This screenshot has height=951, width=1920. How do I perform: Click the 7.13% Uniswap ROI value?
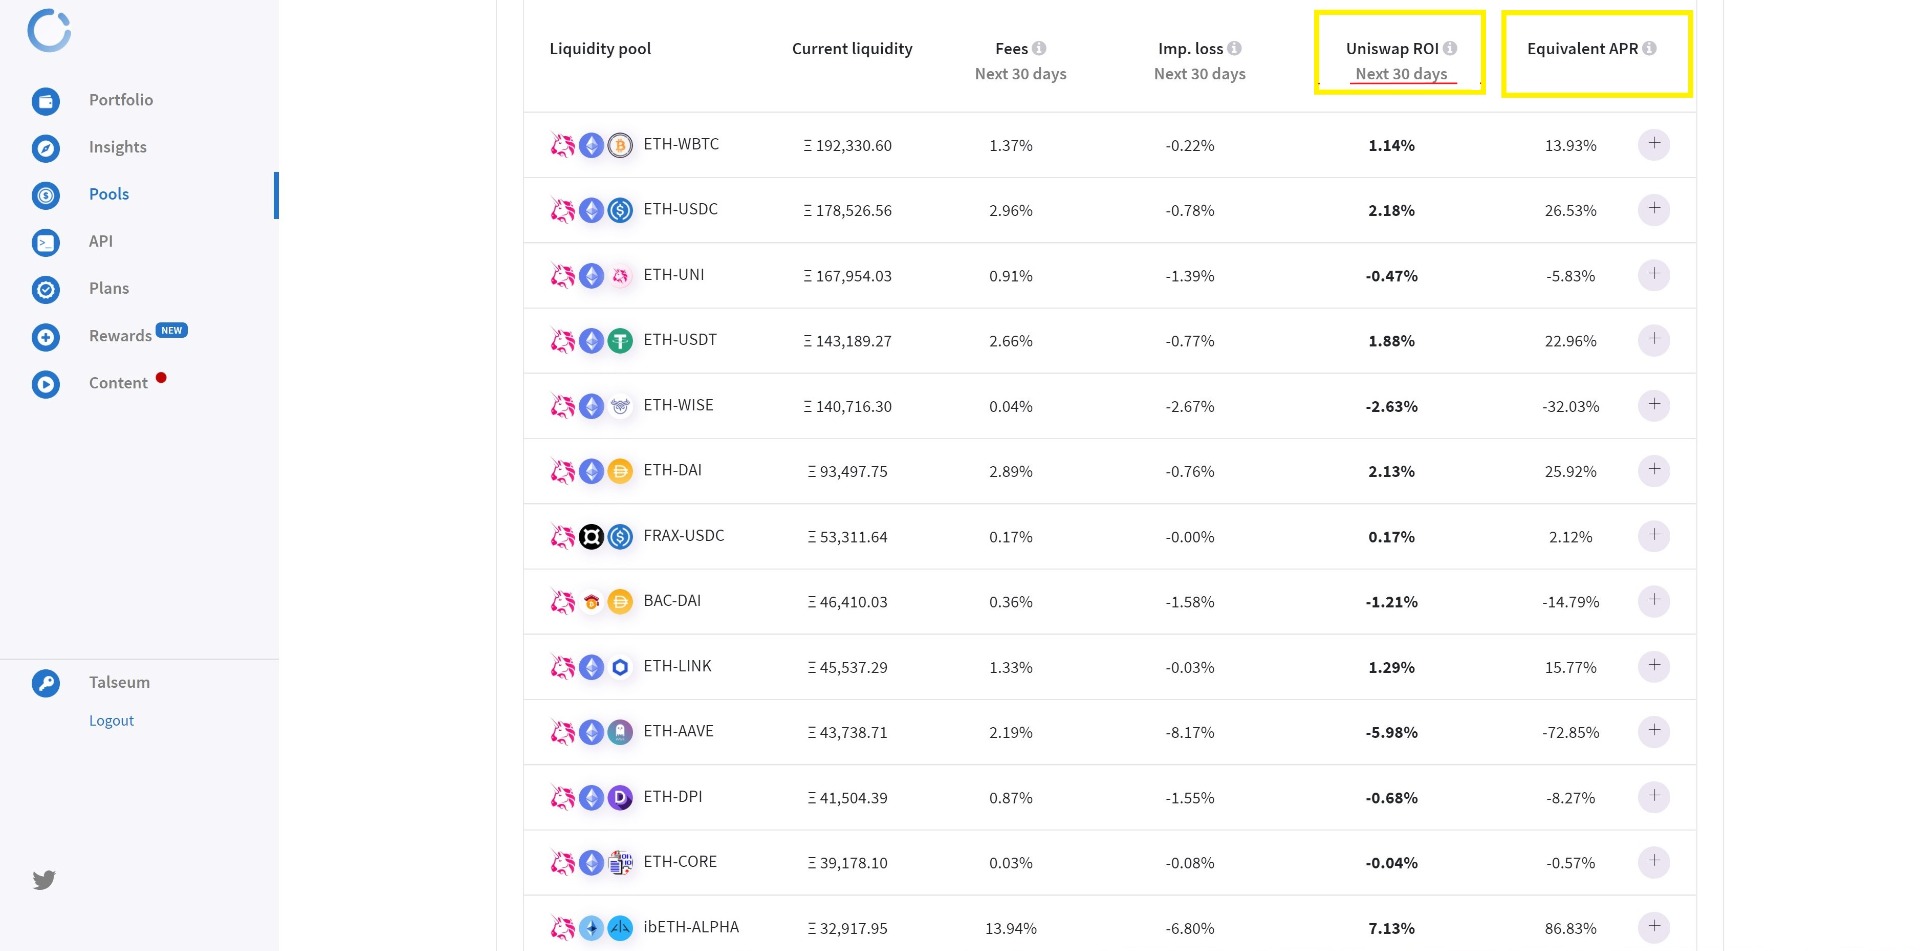pos(1391,929)
